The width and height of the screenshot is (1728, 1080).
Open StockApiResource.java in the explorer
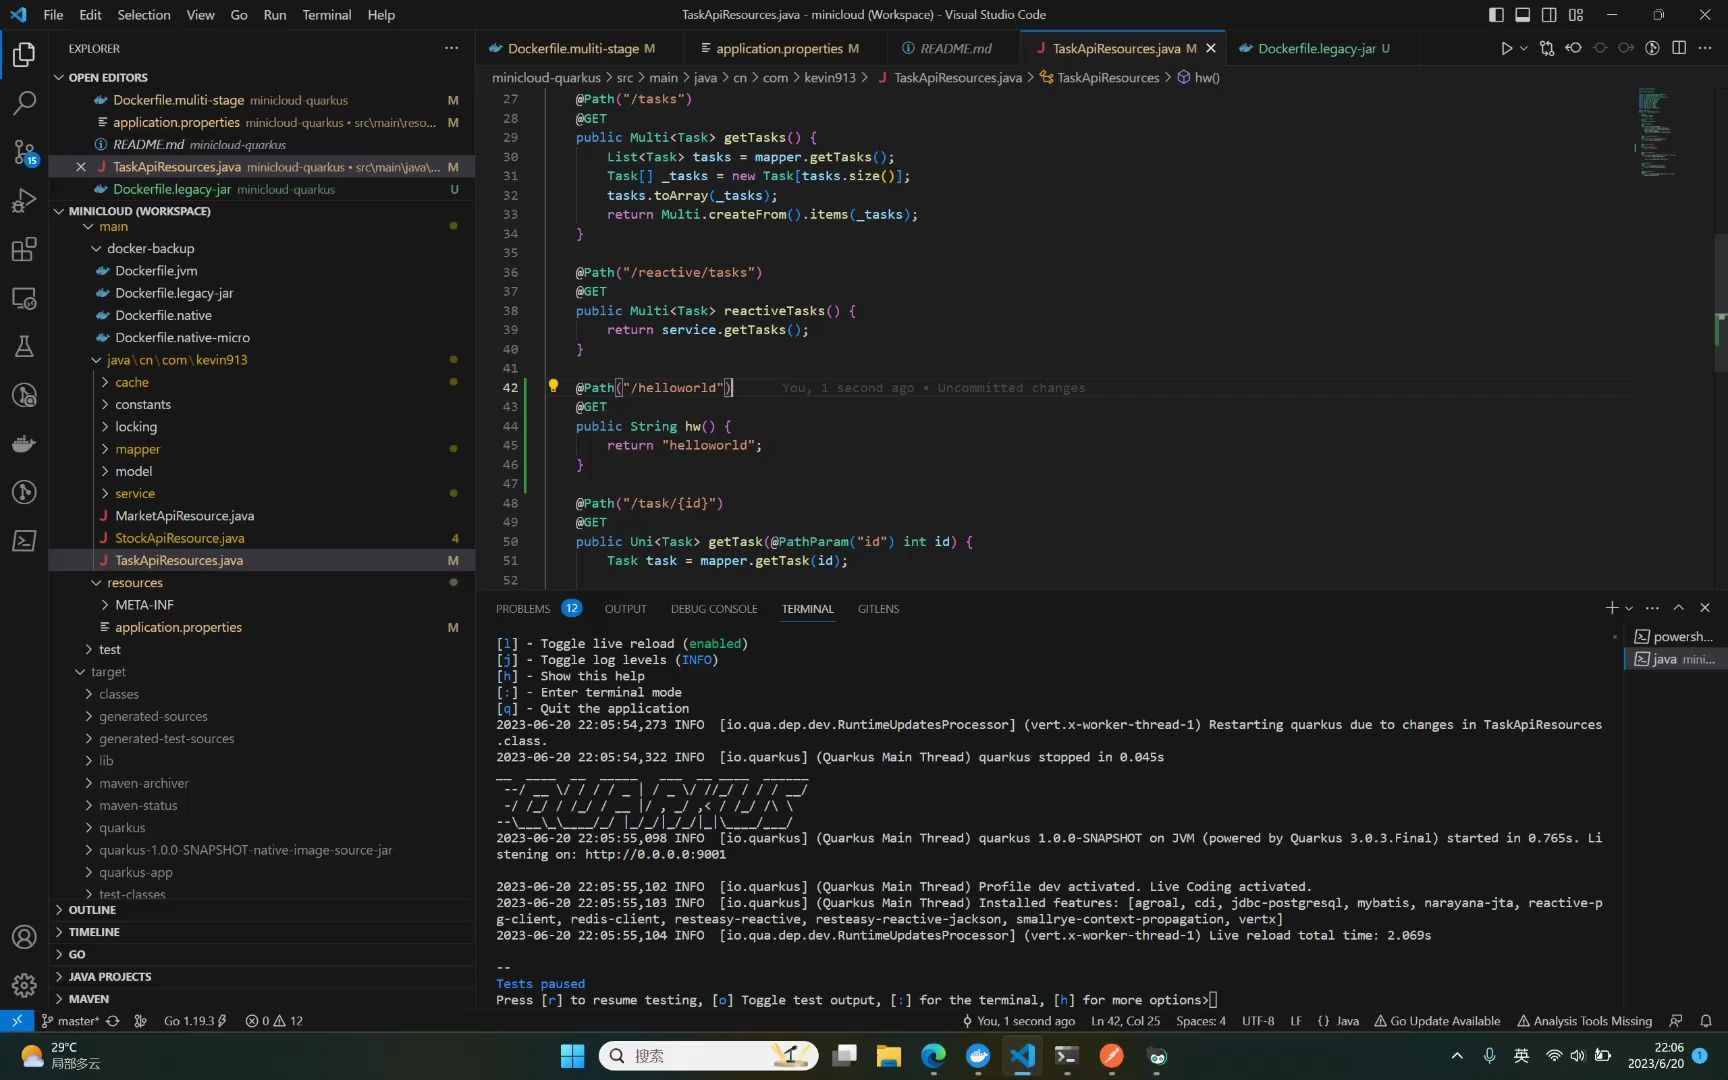264,538
